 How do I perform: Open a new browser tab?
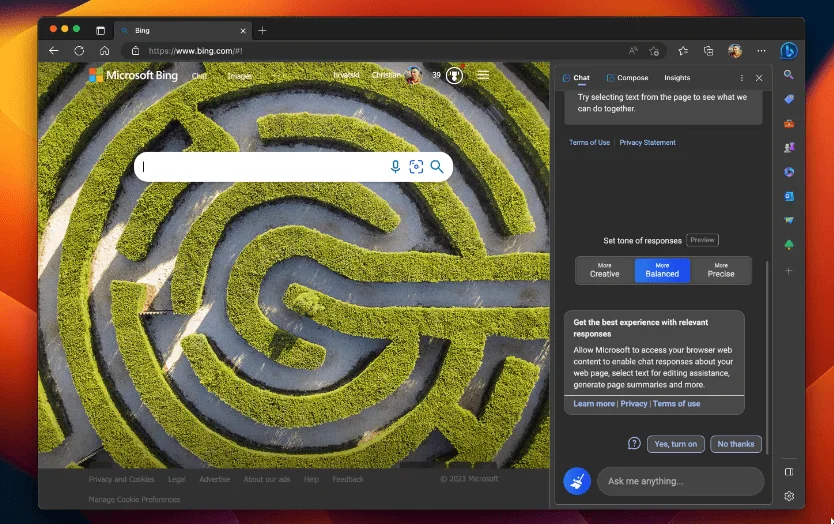[262, 31]
